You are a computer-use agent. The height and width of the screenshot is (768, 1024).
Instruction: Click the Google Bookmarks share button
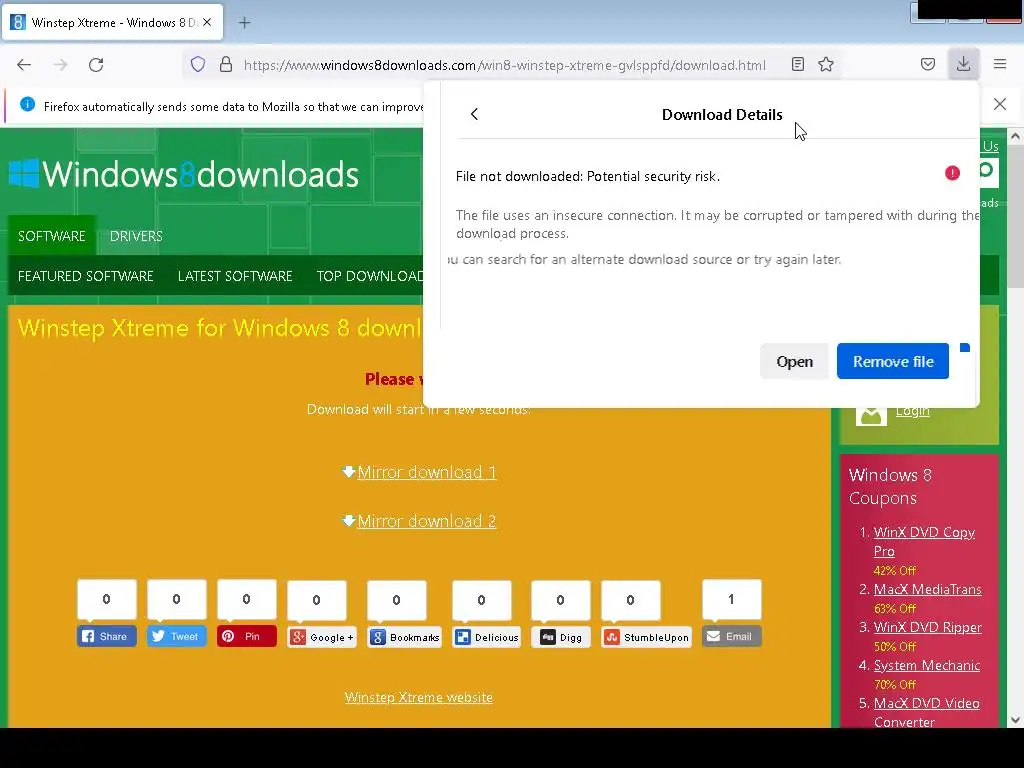(404, 637)
